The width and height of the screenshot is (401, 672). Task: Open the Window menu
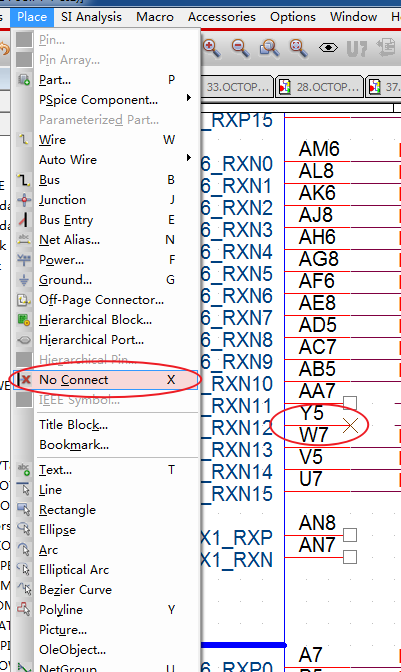click(353, 17)
